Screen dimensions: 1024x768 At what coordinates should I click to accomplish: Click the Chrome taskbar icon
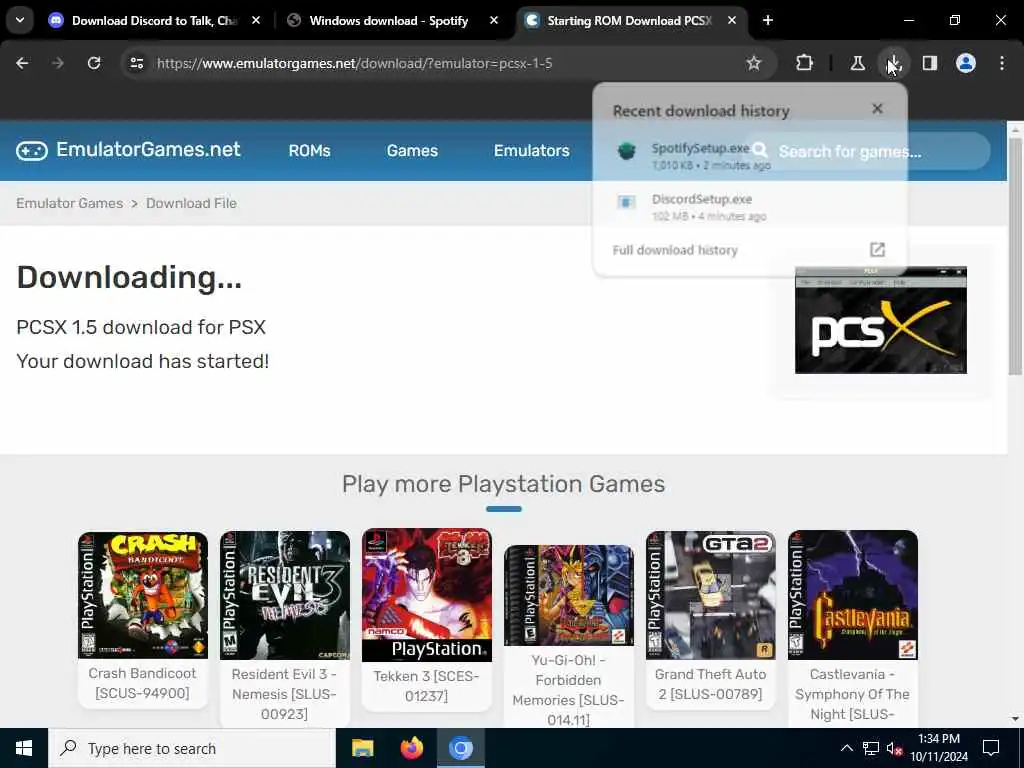point(460,748)
